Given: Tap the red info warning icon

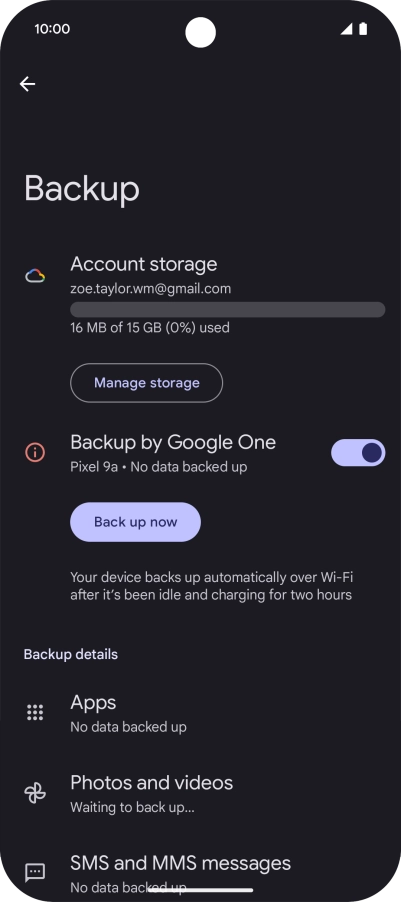Looking at the screenshot, I should coord(35,452).
